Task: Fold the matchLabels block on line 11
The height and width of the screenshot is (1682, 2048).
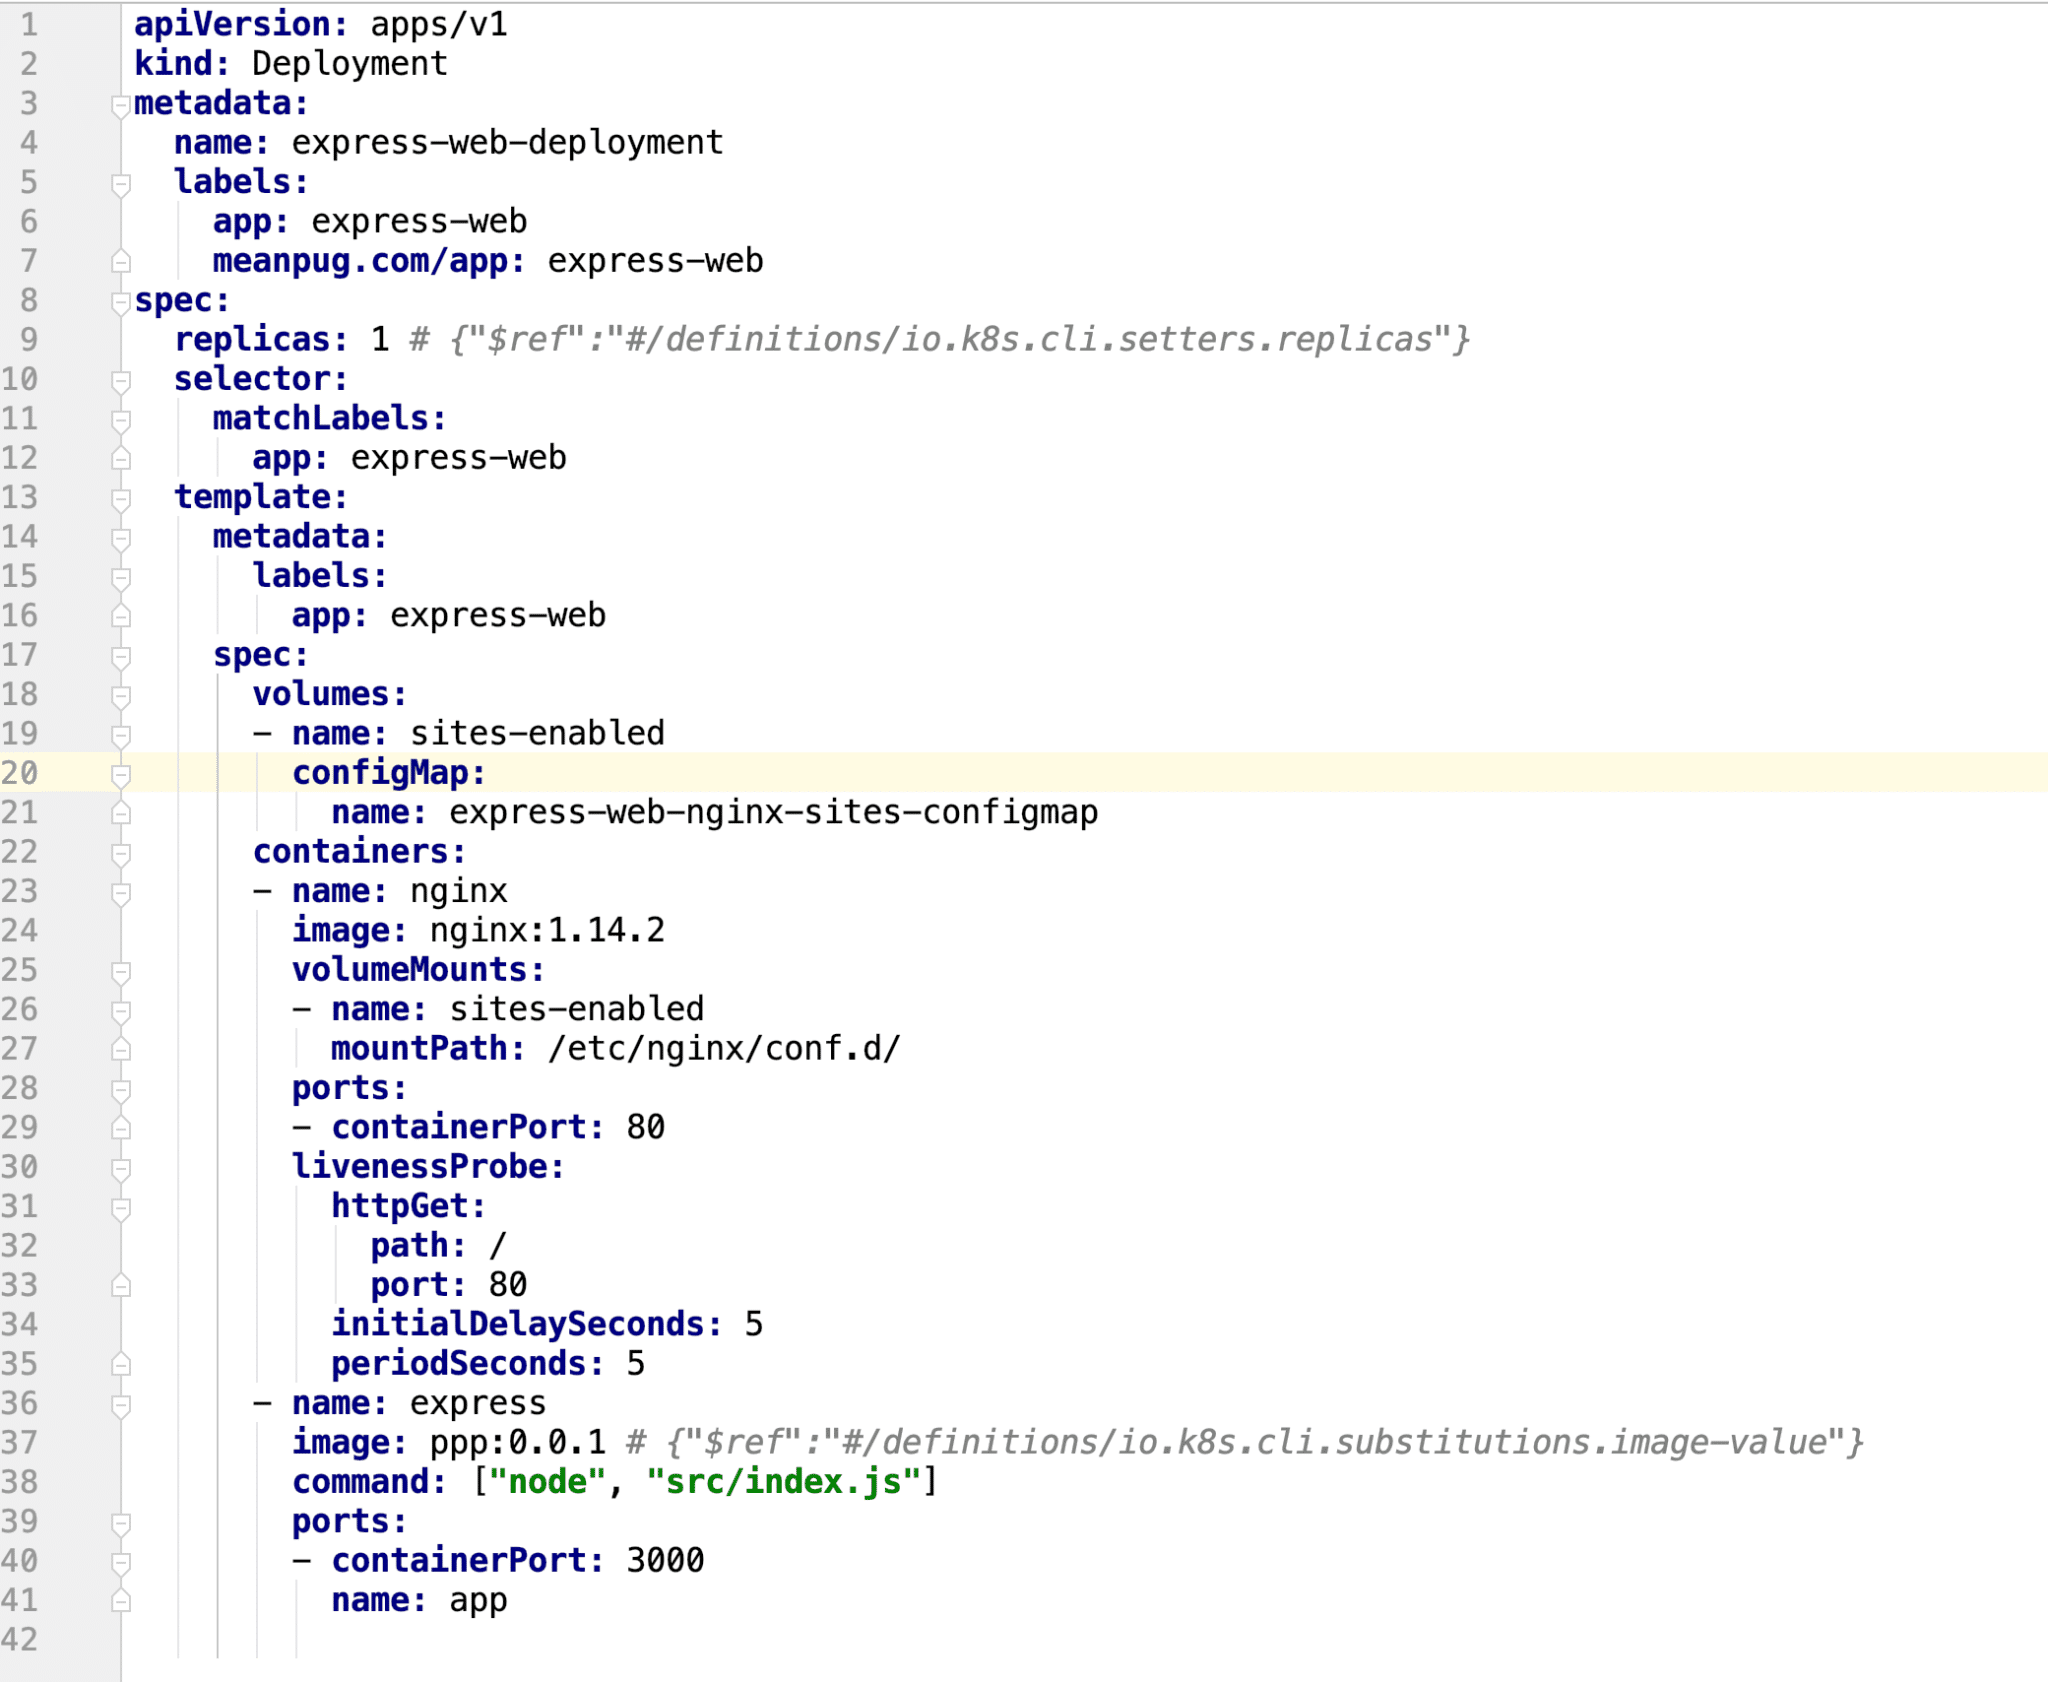Action: pyautogui.click(x=120, y=419)
